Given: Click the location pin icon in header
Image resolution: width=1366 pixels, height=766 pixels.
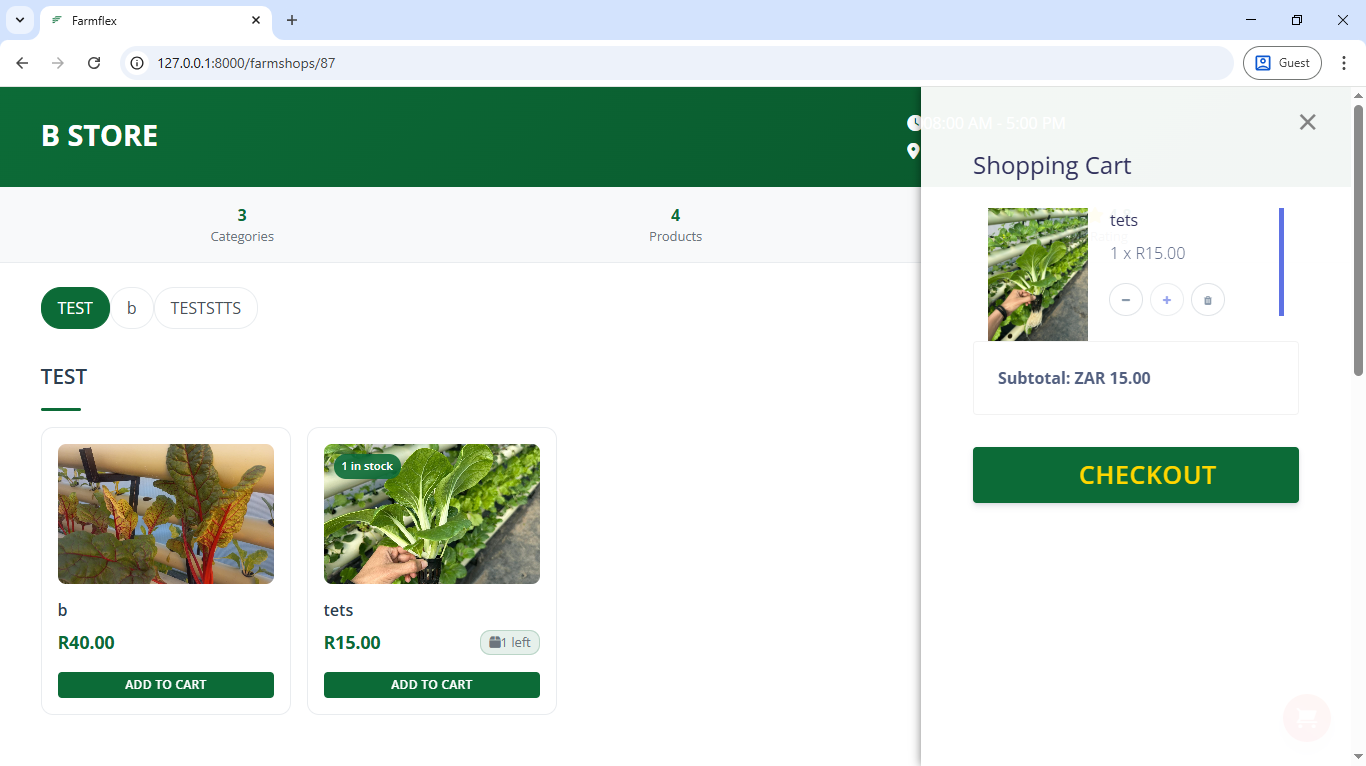Looking at the screenshot, I should pyautogui.click(x=913, y=151).
